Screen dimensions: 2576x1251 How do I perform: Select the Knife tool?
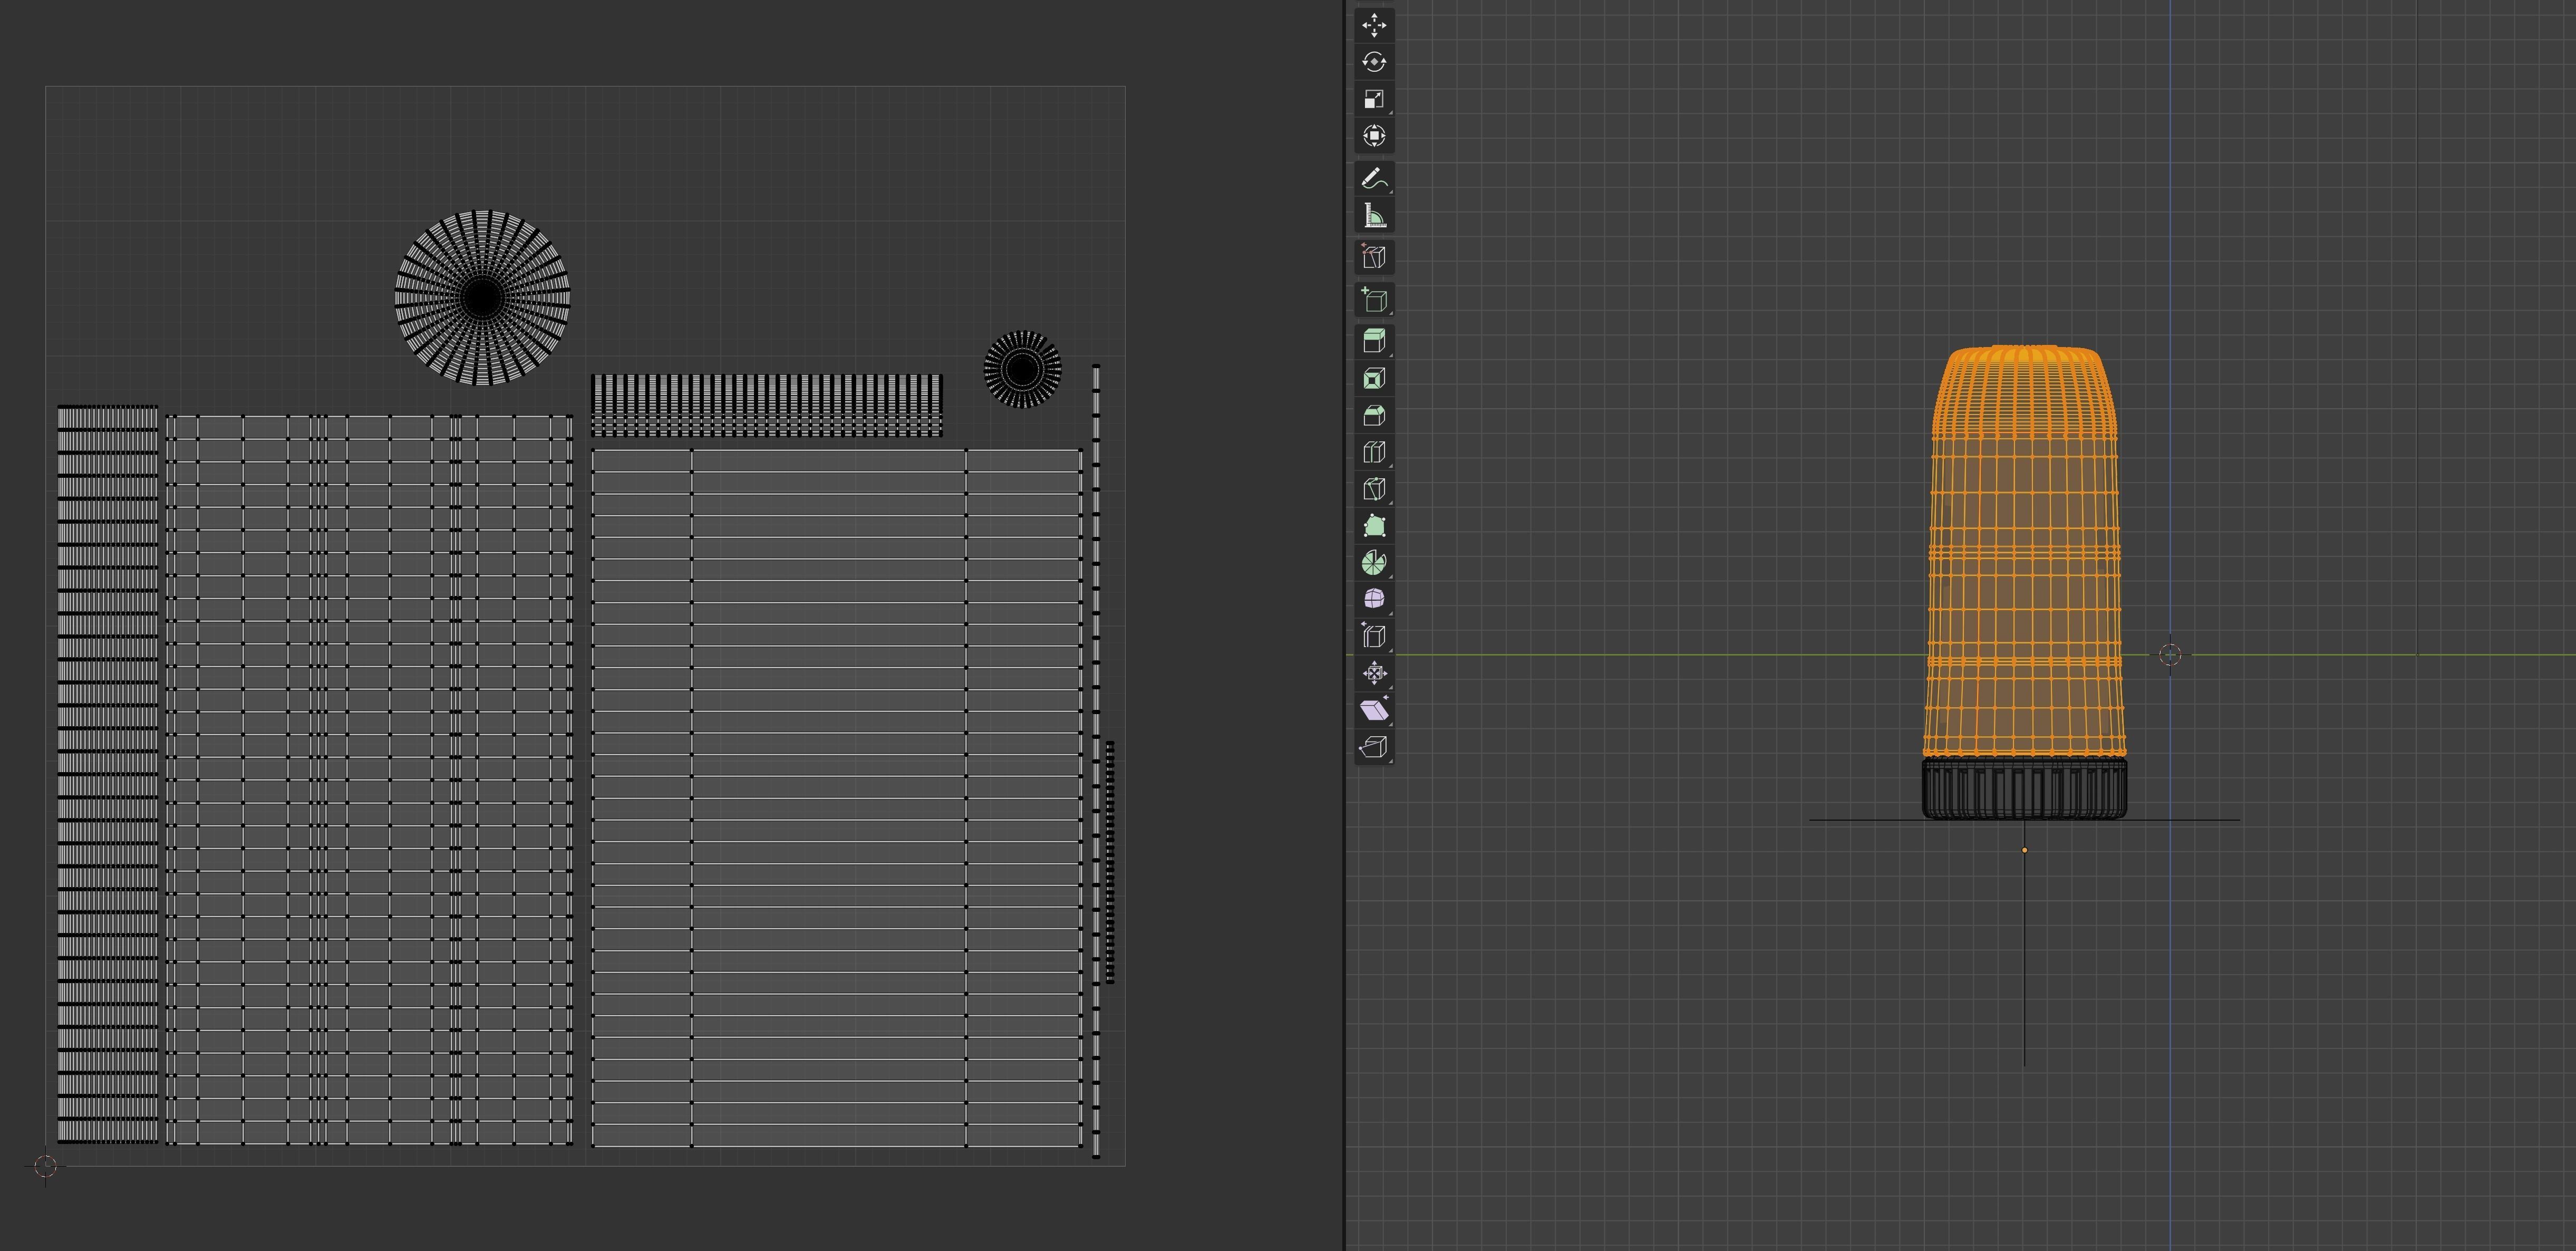click(x=1374, y=489)
